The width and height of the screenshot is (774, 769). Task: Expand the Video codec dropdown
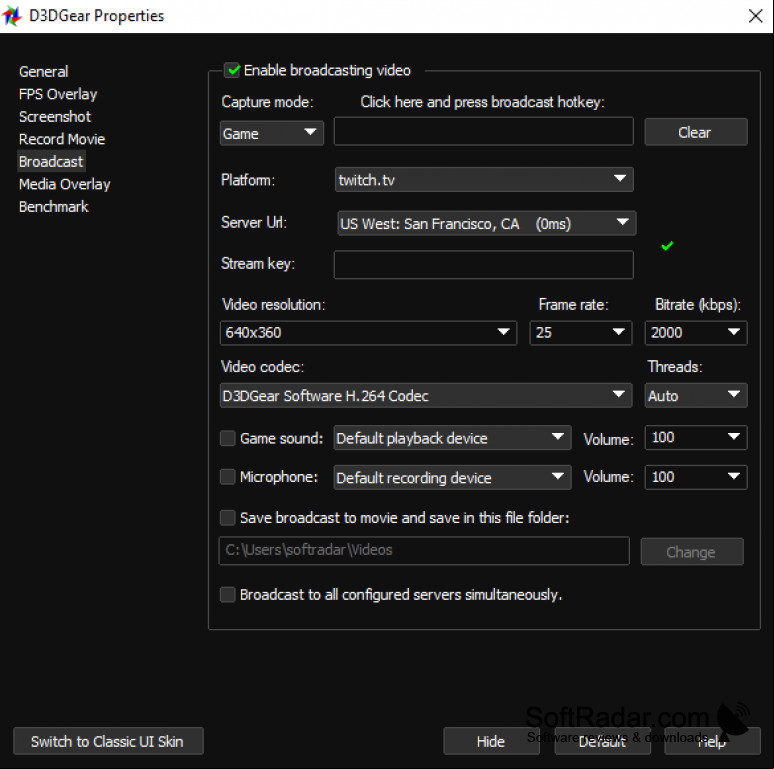coord(426,395)
